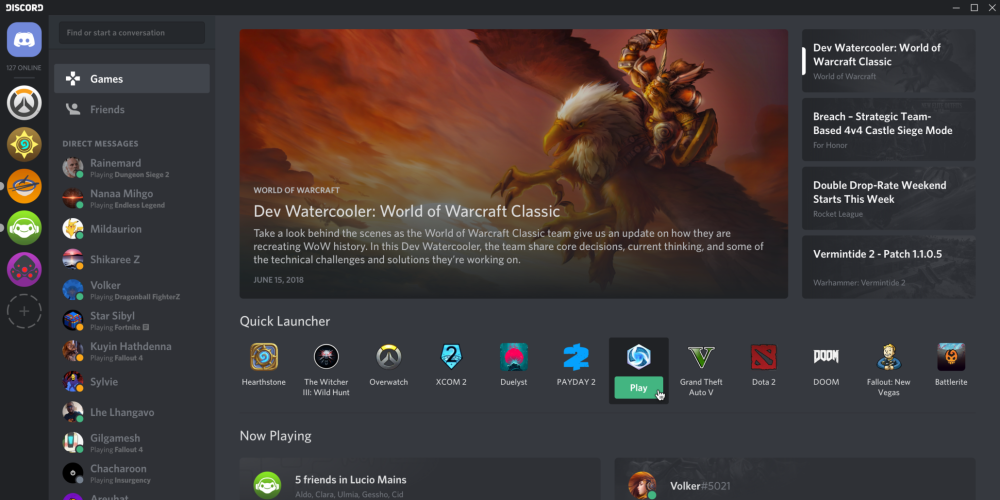The image size is (1000, 500).
Task: Open the World of Warcraft Classic featured banner
Action: (513, 164)
